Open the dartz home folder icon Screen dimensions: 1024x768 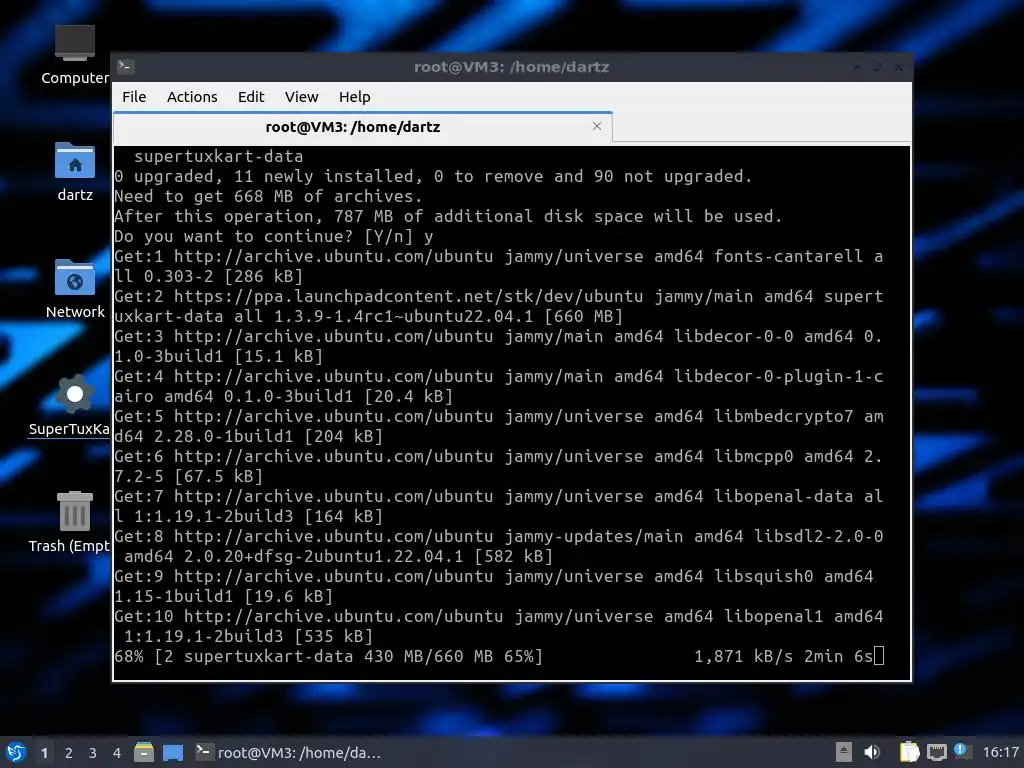[74, 171]
